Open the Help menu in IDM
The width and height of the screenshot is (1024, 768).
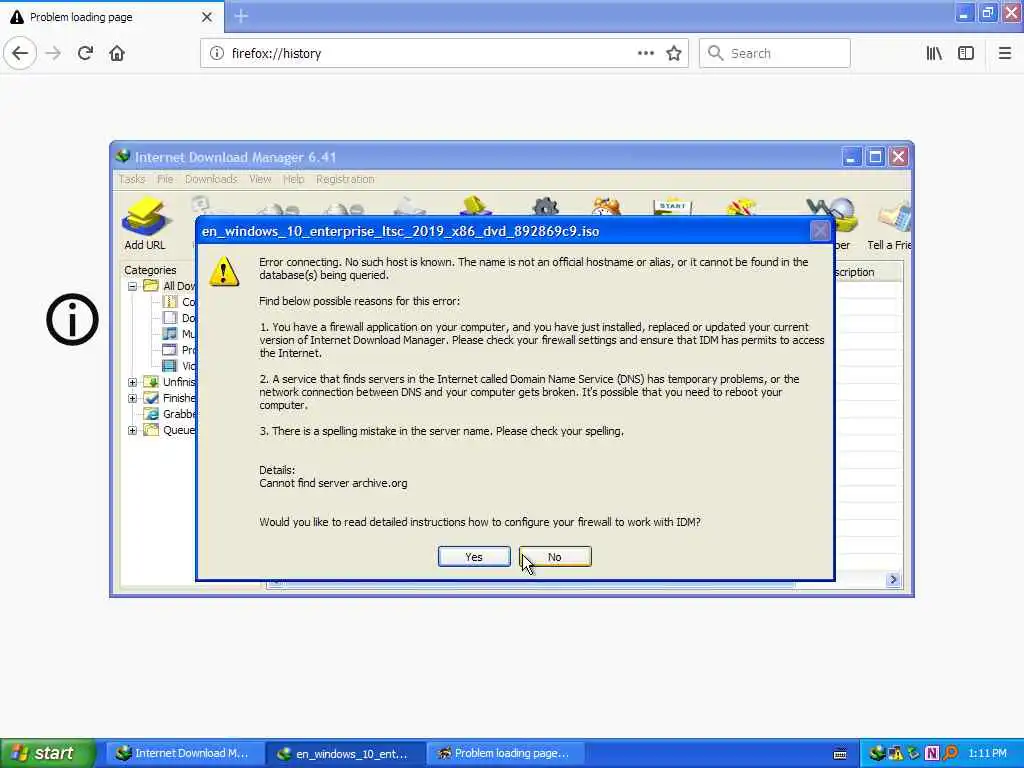click(x=293, y=179)
